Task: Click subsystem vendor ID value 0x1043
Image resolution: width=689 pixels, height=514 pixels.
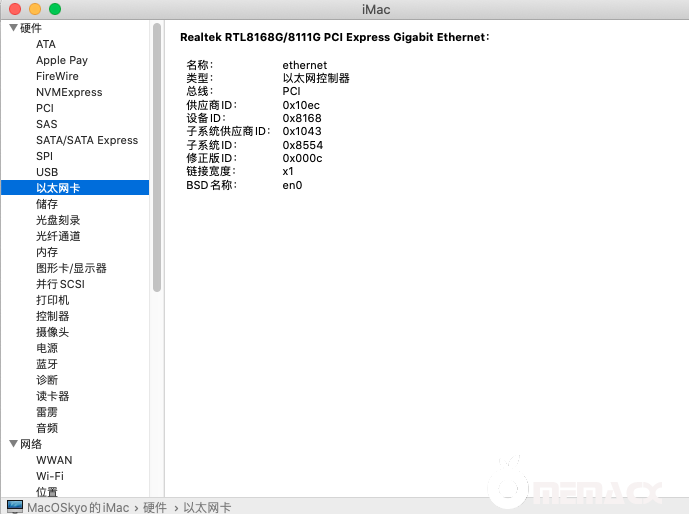Action: [x=302, y=131]
